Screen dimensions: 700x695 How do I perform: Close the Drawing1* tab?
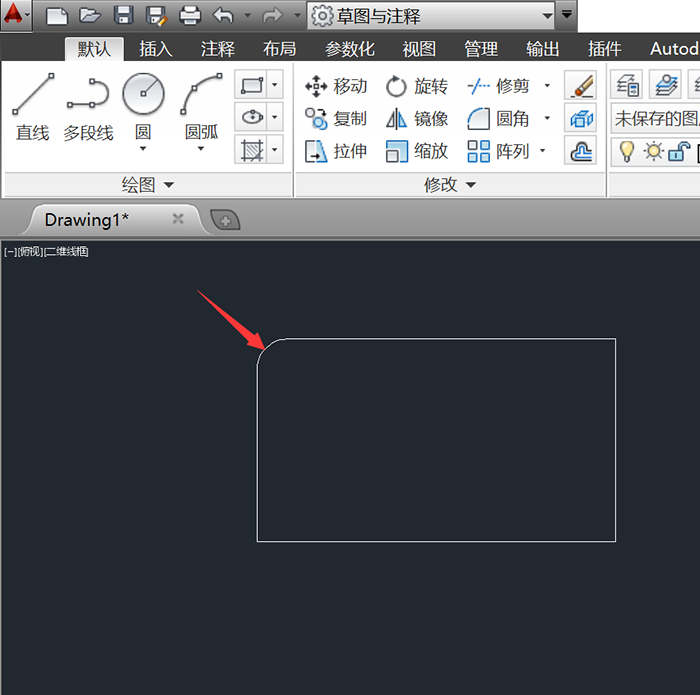(x=178, y=219)
